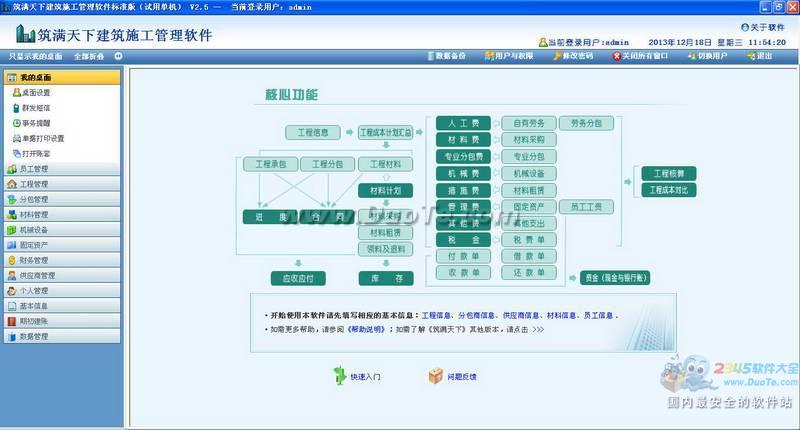Image resolution: width=800 pixels, height=430 pixels.
Task: Click the 应收应付 button
Action: click(x=298, y=279)
